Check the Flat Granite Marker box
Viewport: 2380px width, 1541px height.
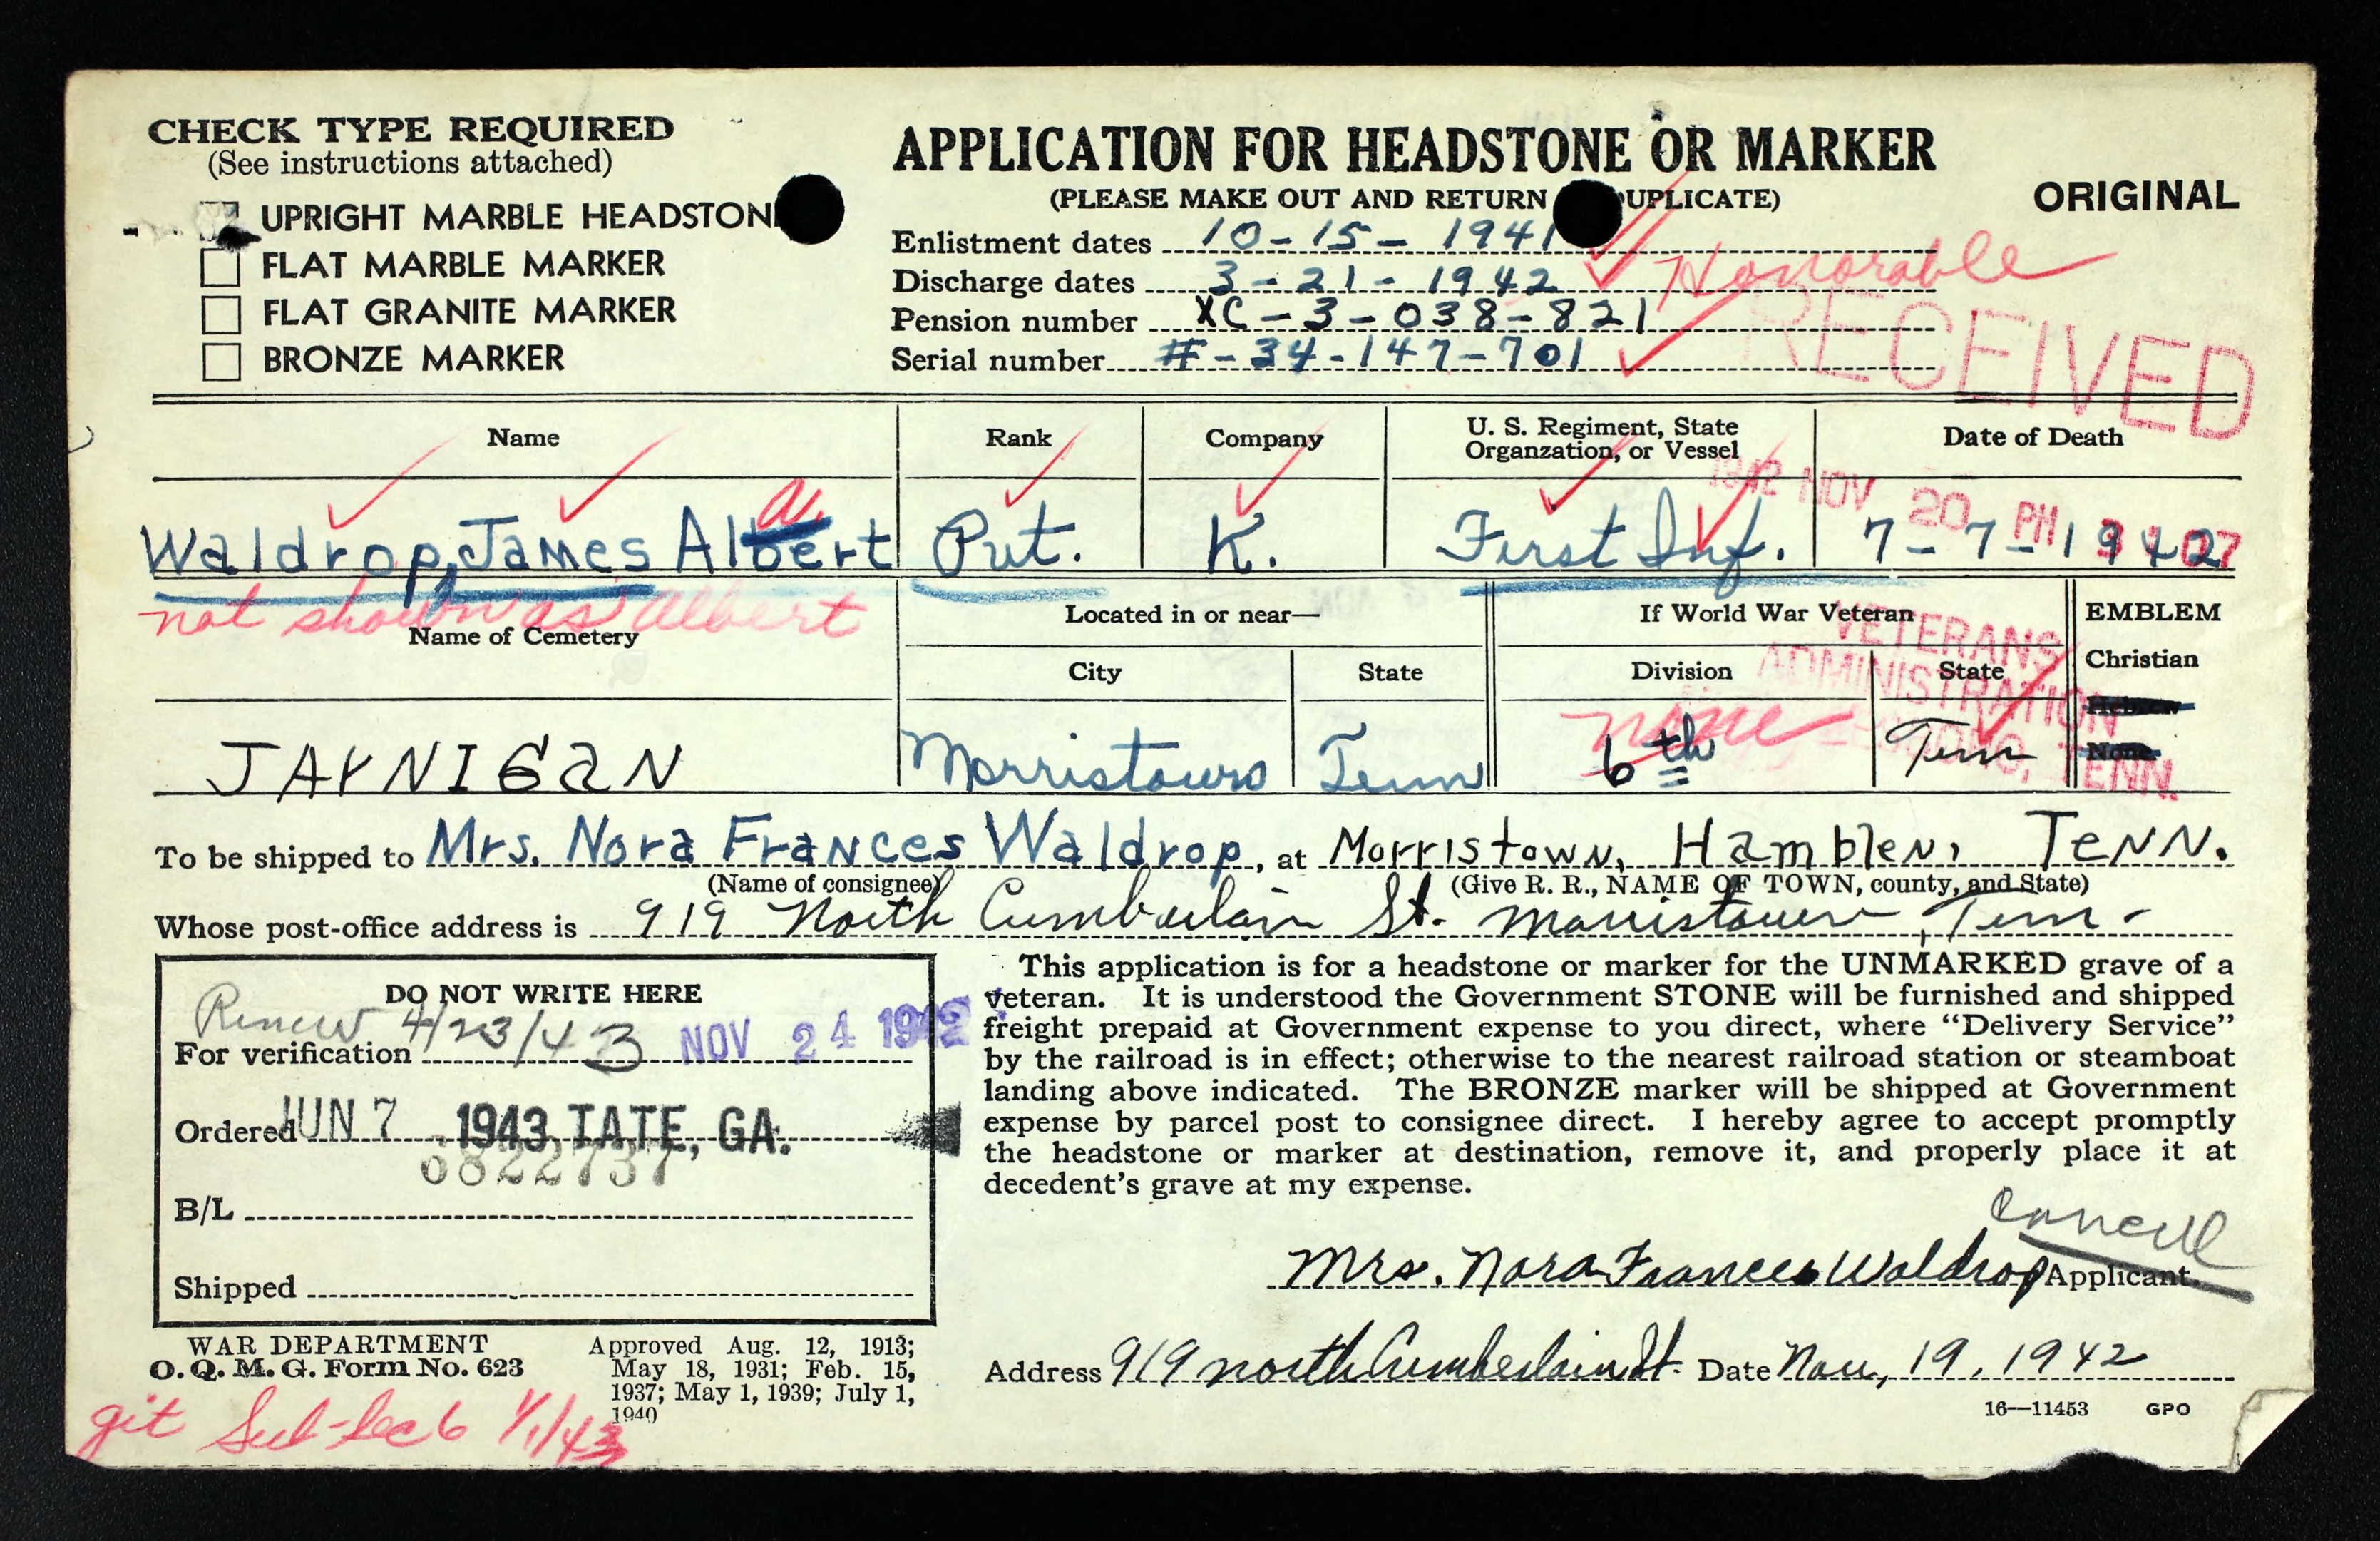221,314
